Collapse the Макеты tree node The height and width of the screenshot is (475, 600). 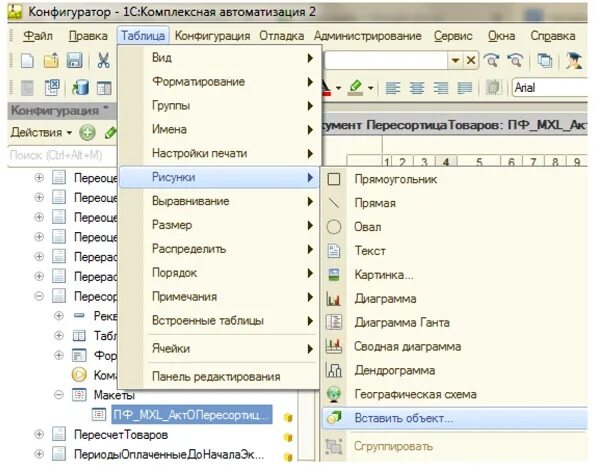coord(59,395)
